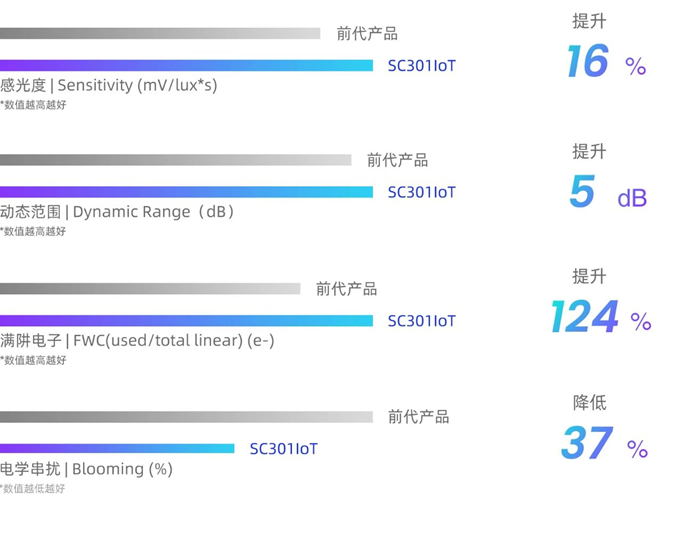Click the gradient SC301IoT Sensitivity bar
Viewport: 682px width, 534px height.
point(186,66)
